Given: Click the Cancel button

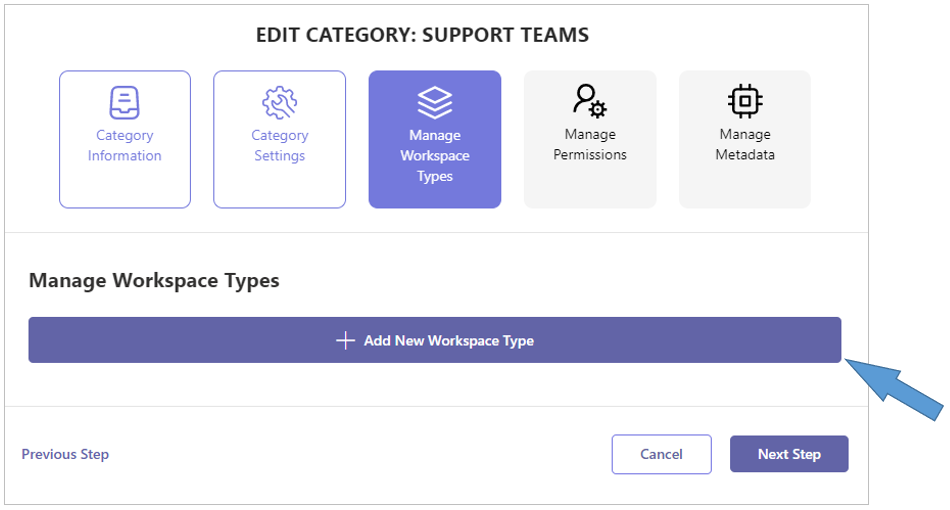Looking at the screenshot, I should click(662, 454).
